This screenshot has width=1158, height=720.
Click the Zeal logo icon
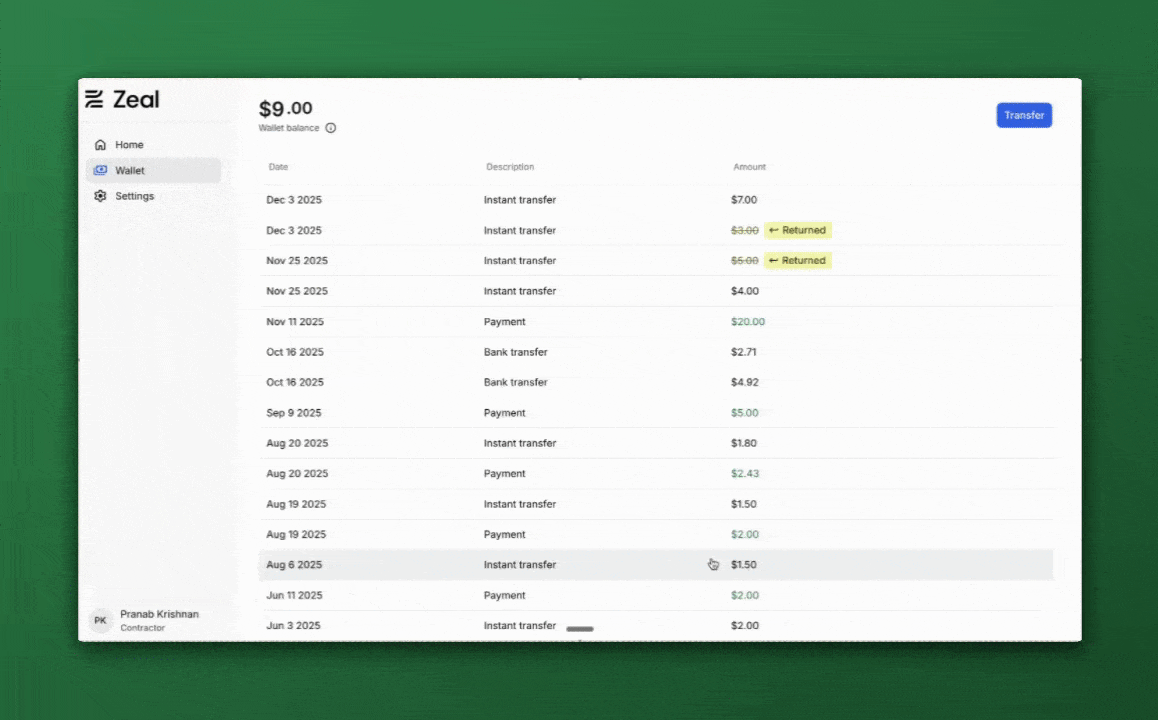point(94,99)
